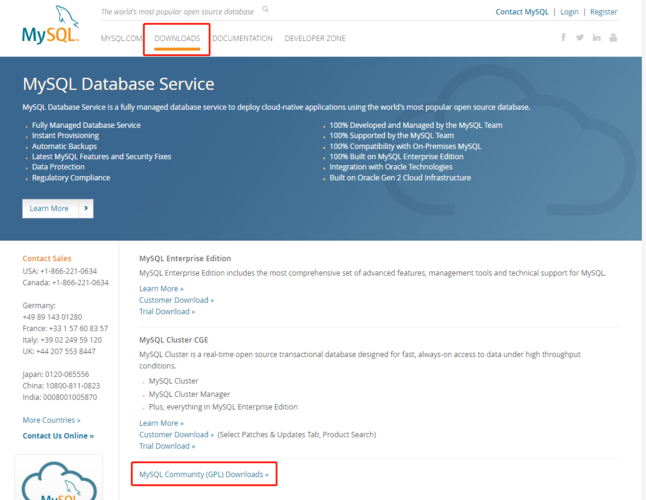Click '100% Supported by the MySQL Team'
Image resolution: width=646 pixels, height=500 pixels.
tap(391, 136)
